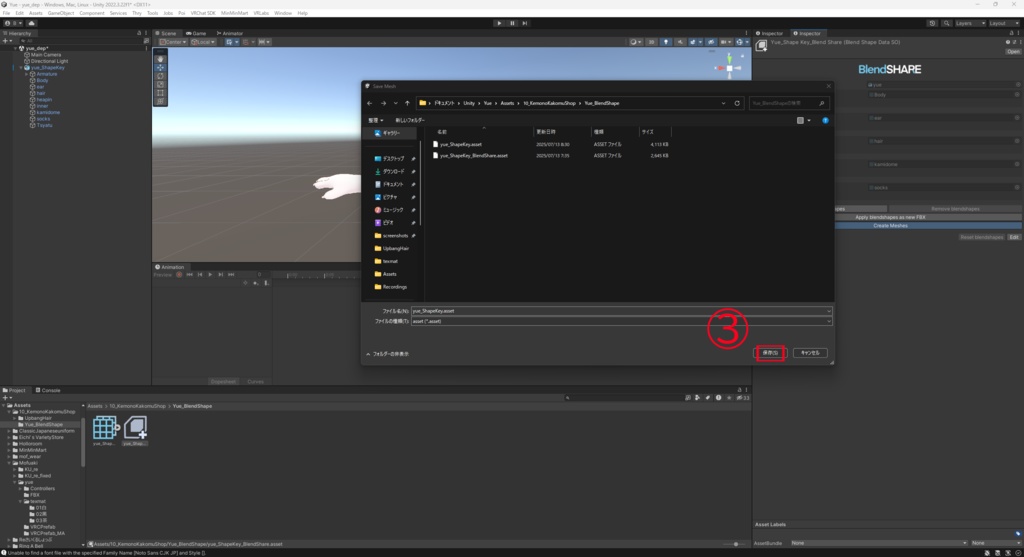Toggle the Inspector lock icon
1024x557 pixels.
(1012, 33)
